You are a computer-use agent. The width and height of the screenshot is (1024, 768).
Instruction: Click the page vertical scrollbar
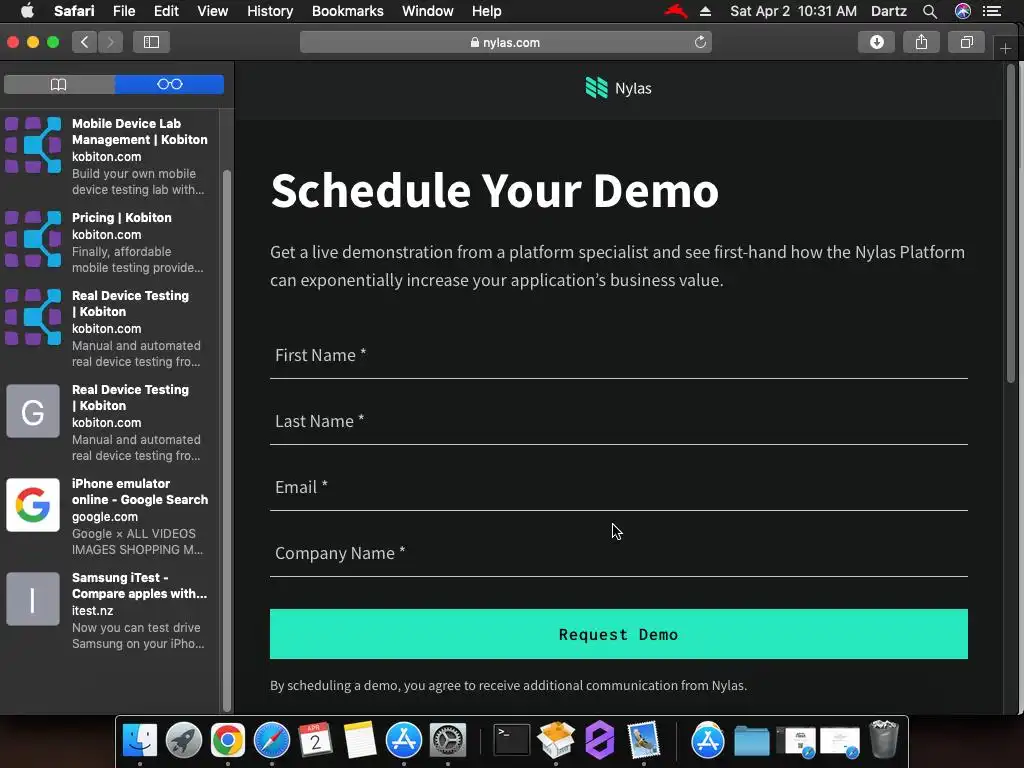coord(1011,223)
